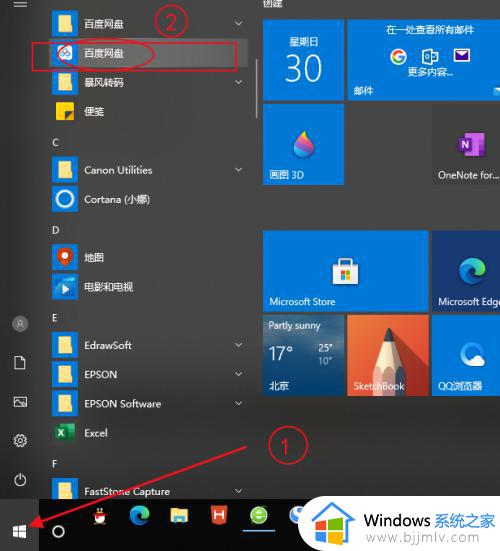This screenshot has height=551, width=500.
Task: Open the 地图 maps app
Action: (x=149, y=258)
